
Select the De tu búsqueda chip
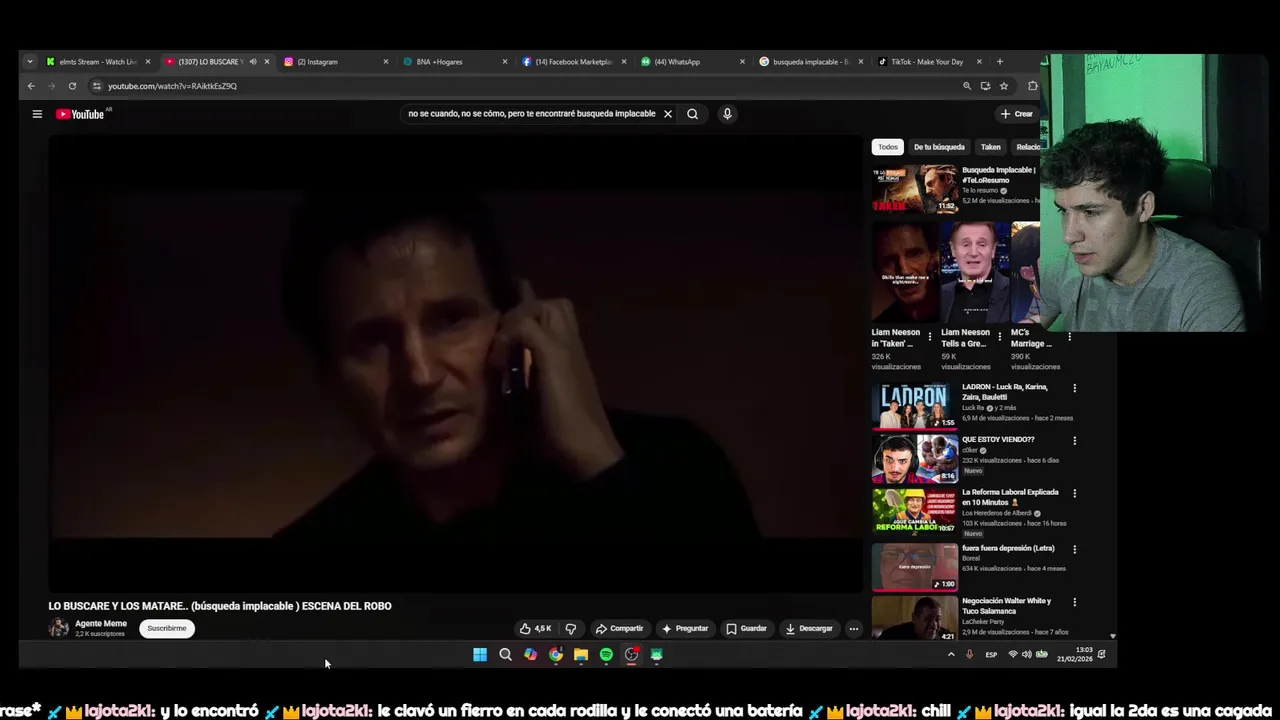click(x=939, y=147)
